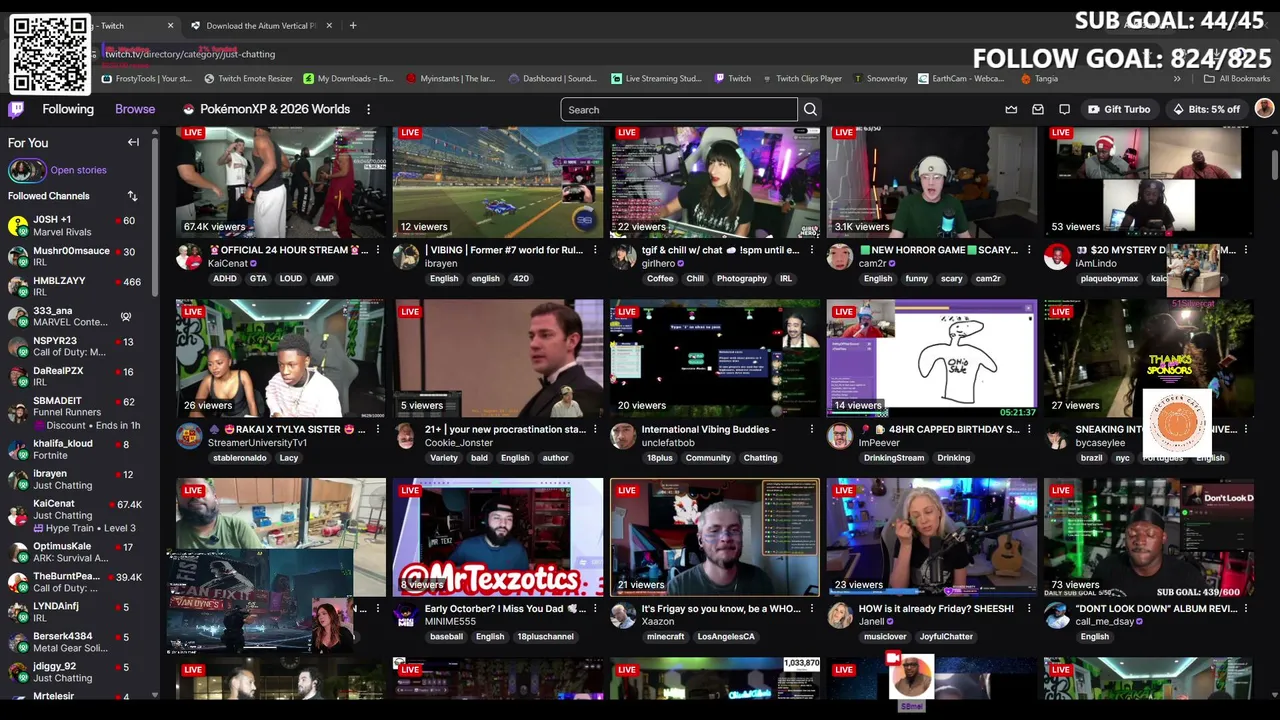
Task: Open options menu for girlhero's stream card
Action: [x=812, y=250]
